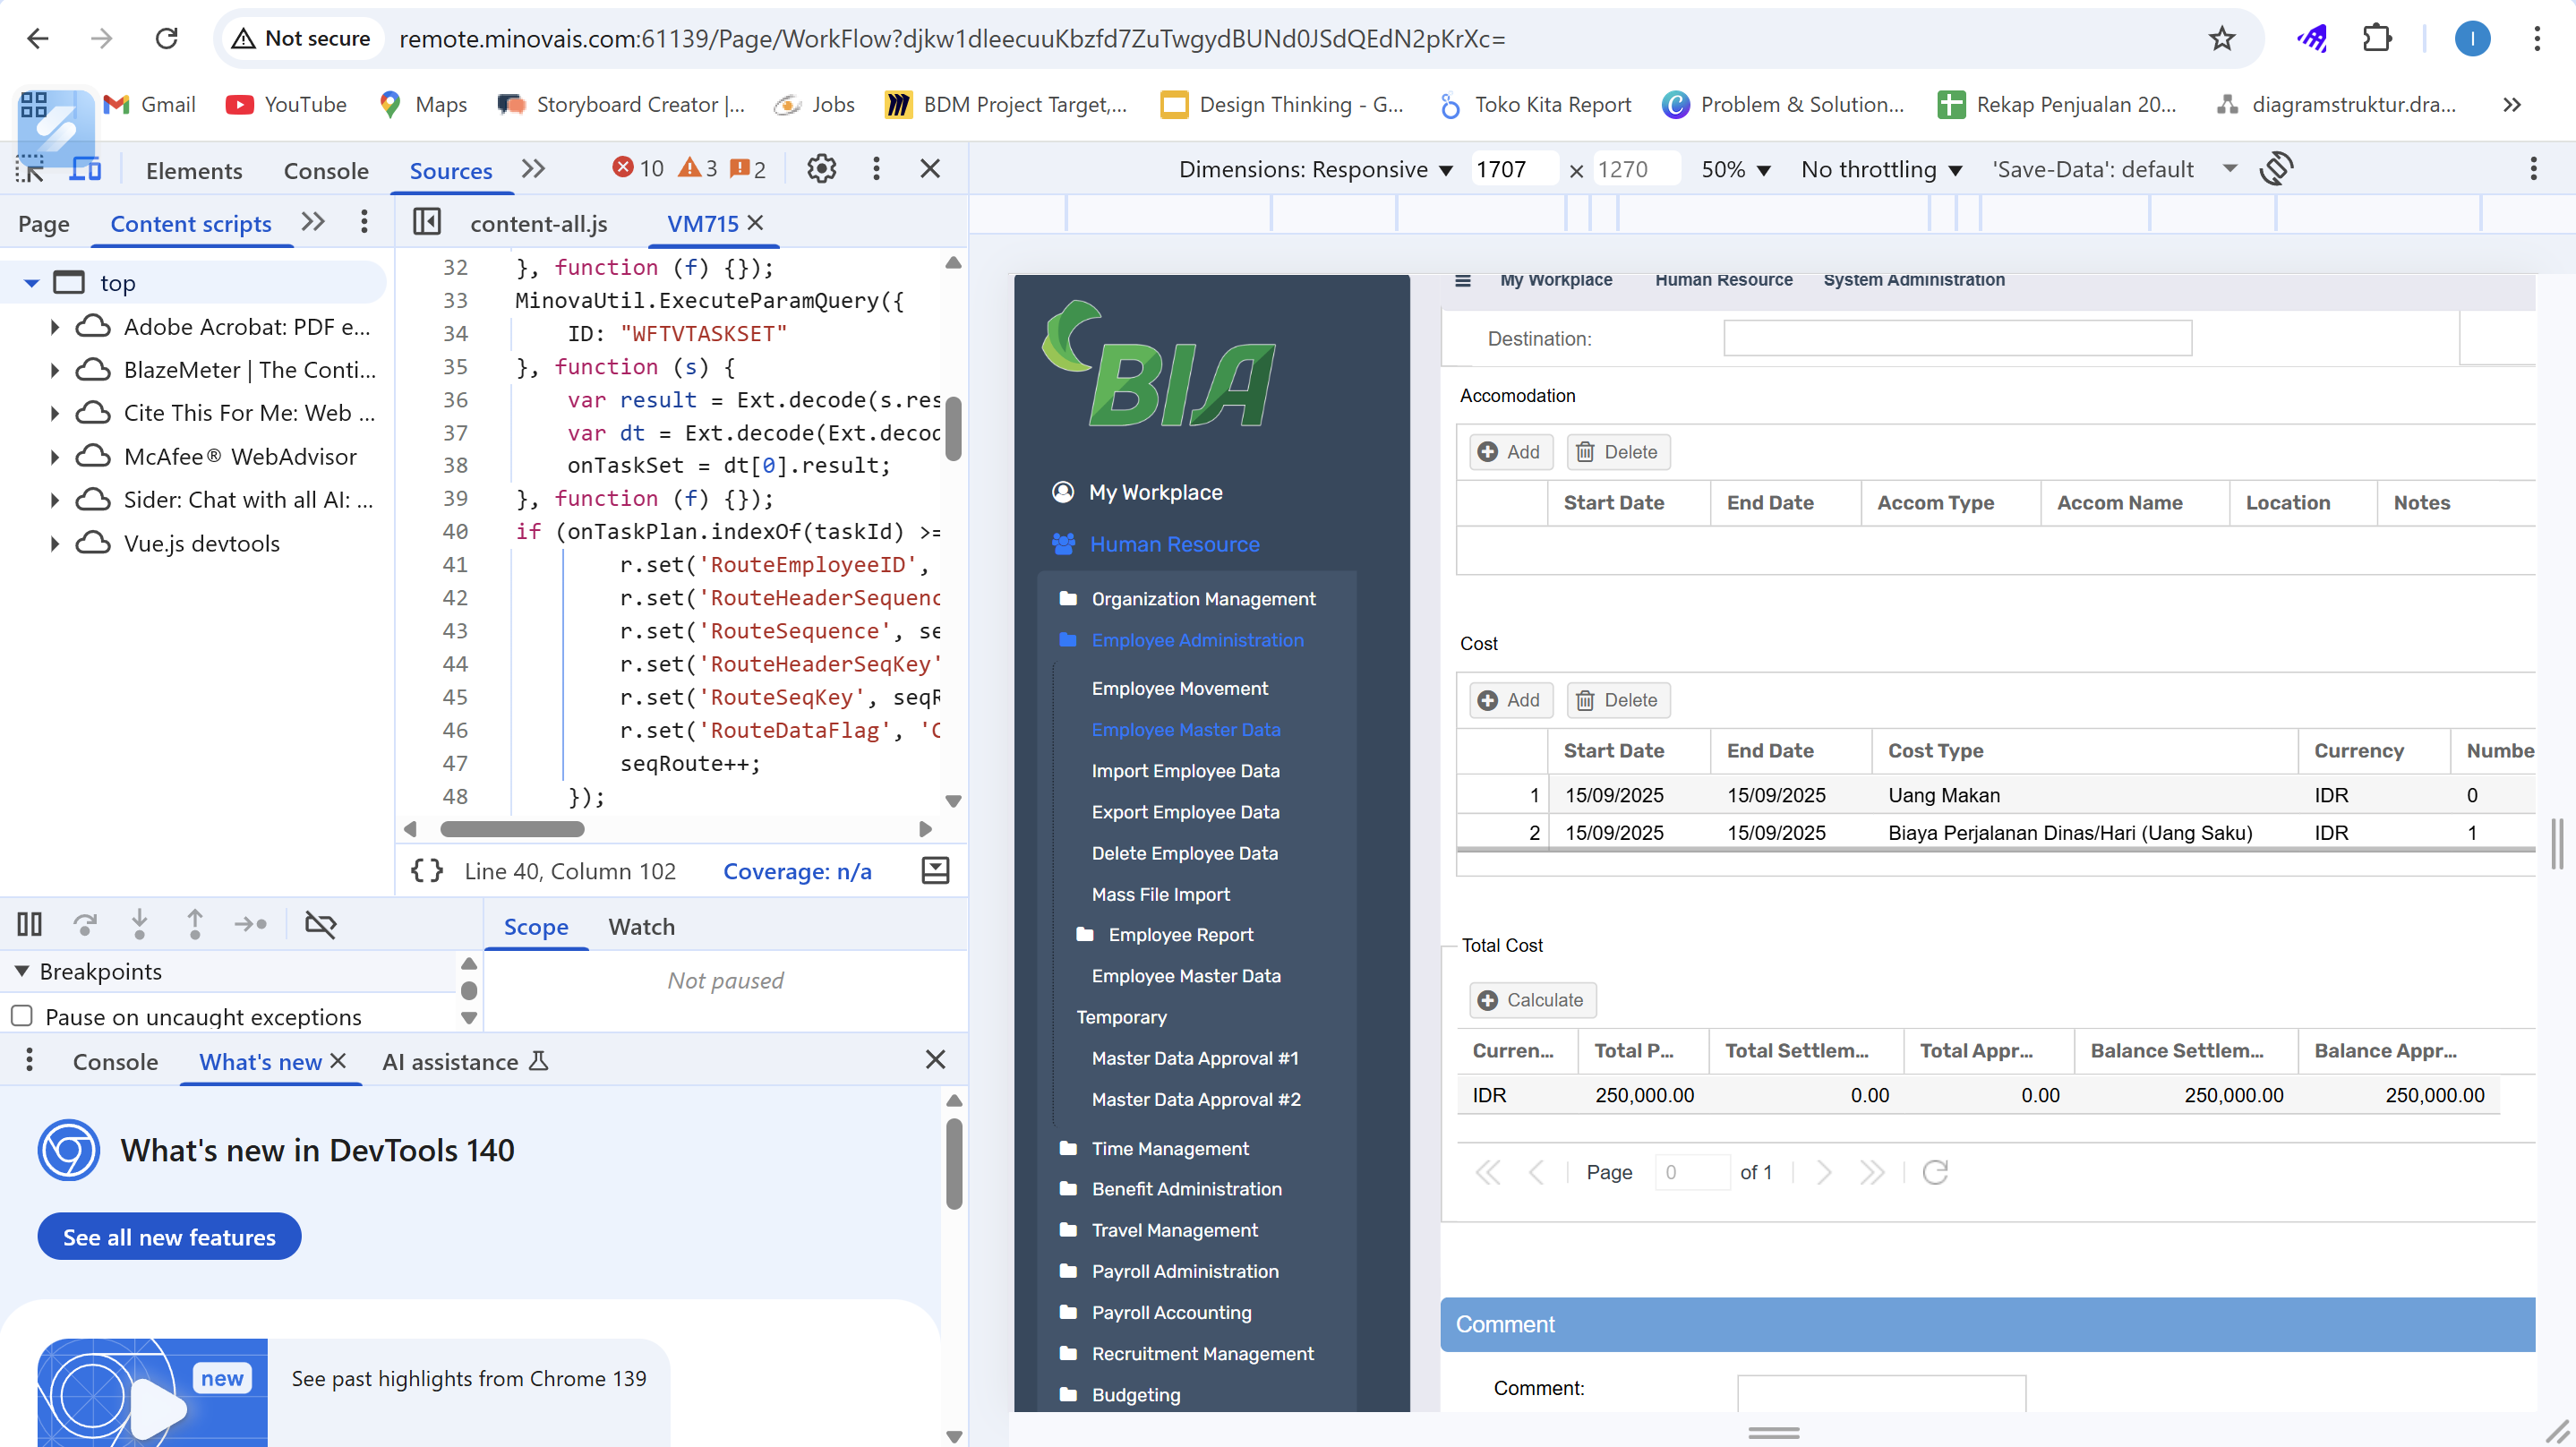The height and width of the screenshot is (1447, 2576).
Task: Open the Watch tab in debugger pane
Action: tap(641, 926)
